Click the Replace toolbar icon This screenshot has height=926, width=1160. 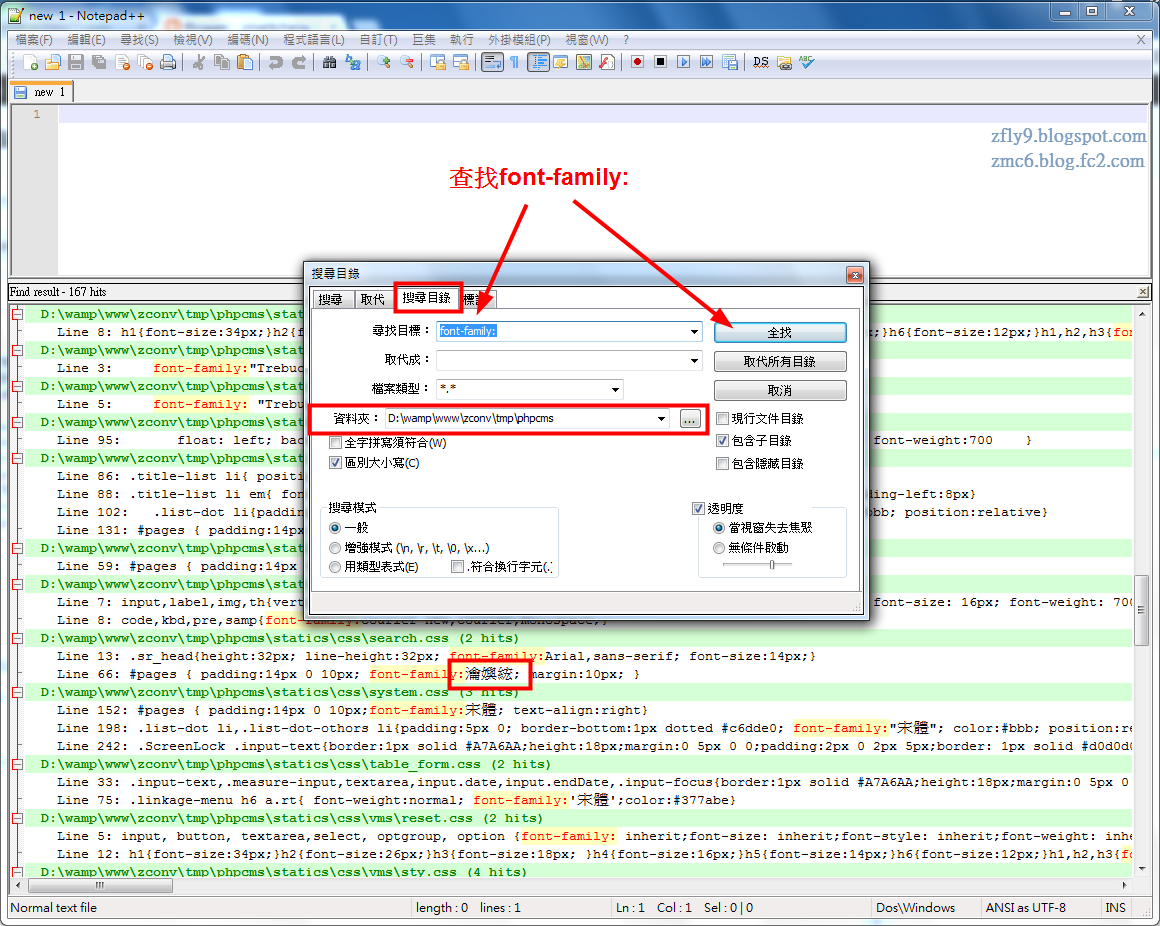(x=353, y=63)
